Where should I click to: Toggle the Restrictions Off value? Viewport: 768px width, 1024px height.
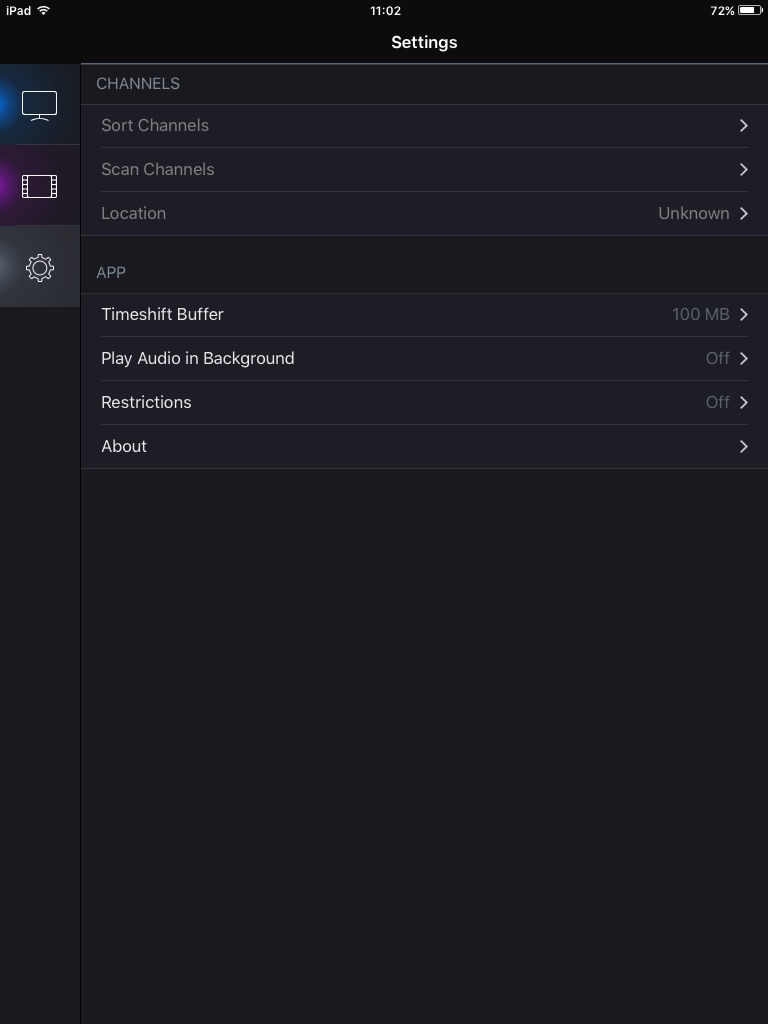pos(717,403)
